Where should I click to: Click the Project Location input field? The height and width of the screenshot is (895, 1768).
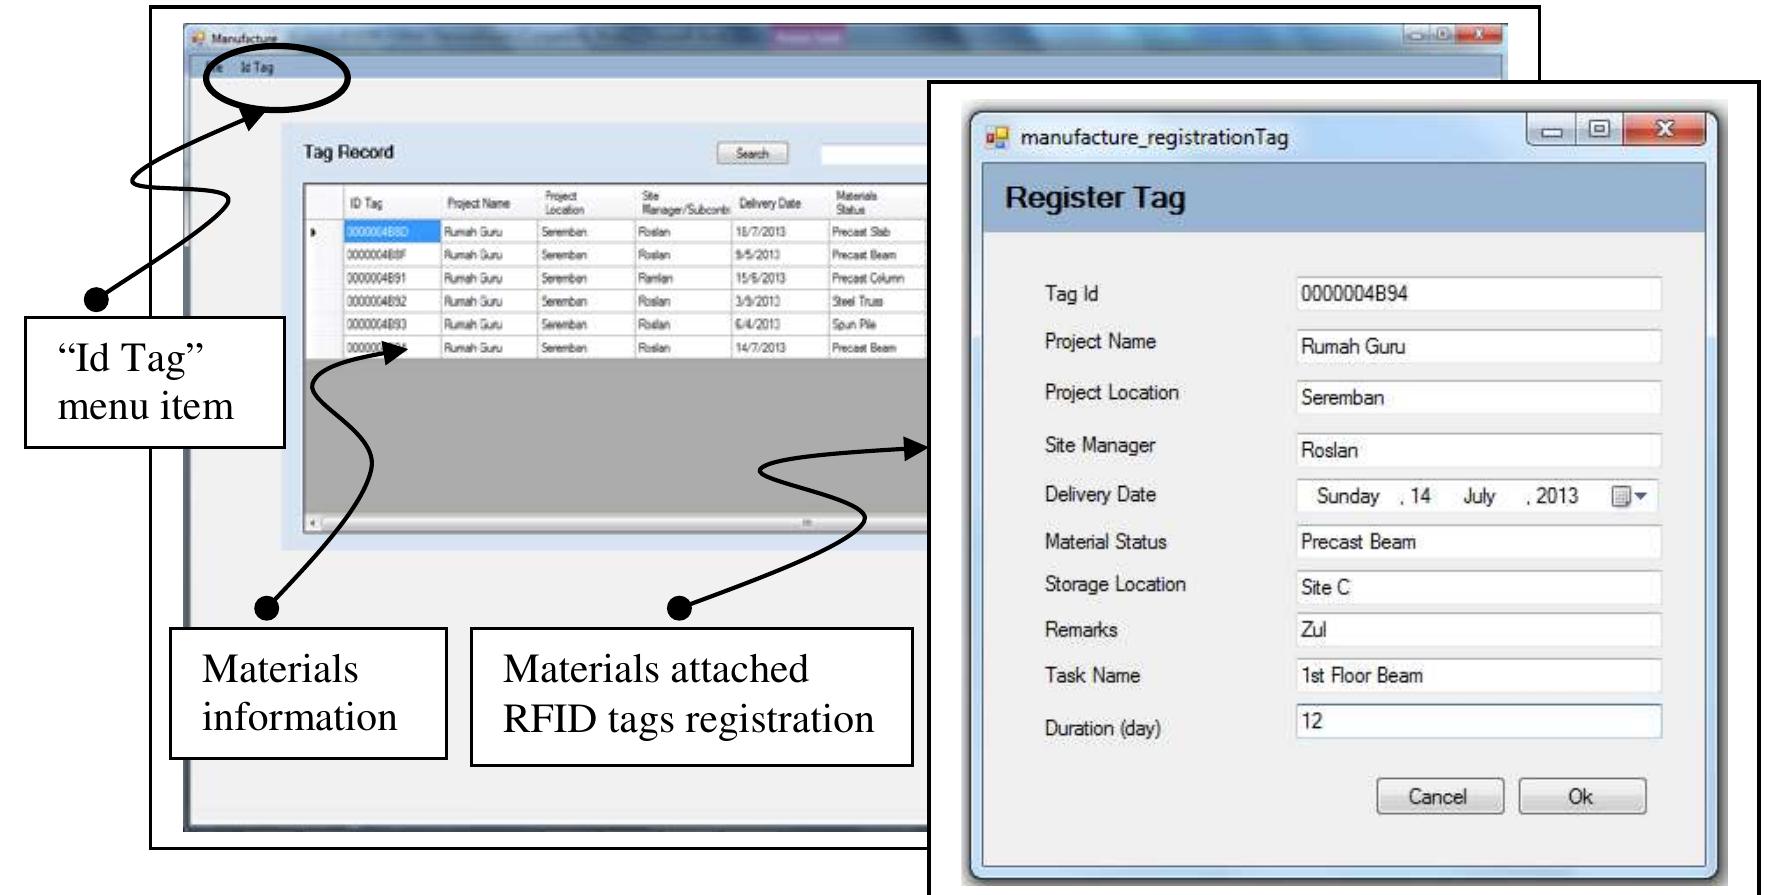click(x=1478, y=397)
